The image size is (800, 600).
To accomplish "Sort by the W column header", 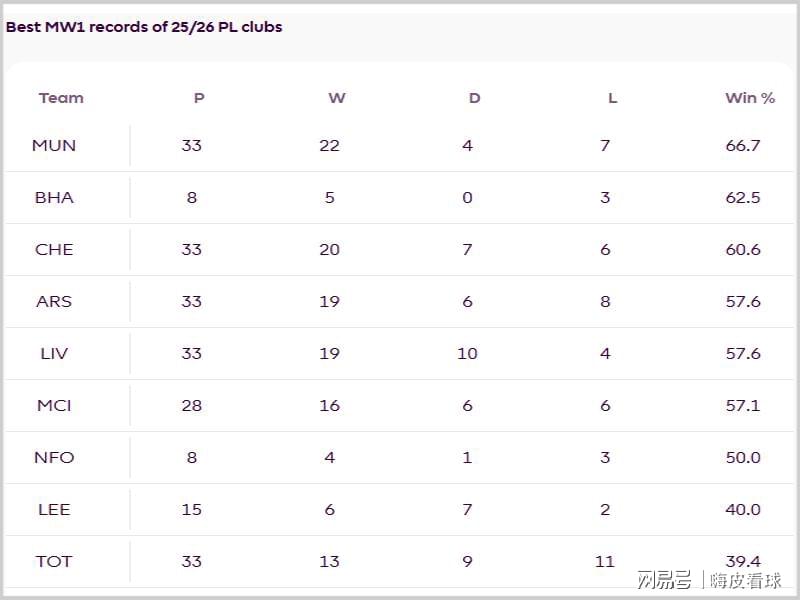I will (337, 98).
